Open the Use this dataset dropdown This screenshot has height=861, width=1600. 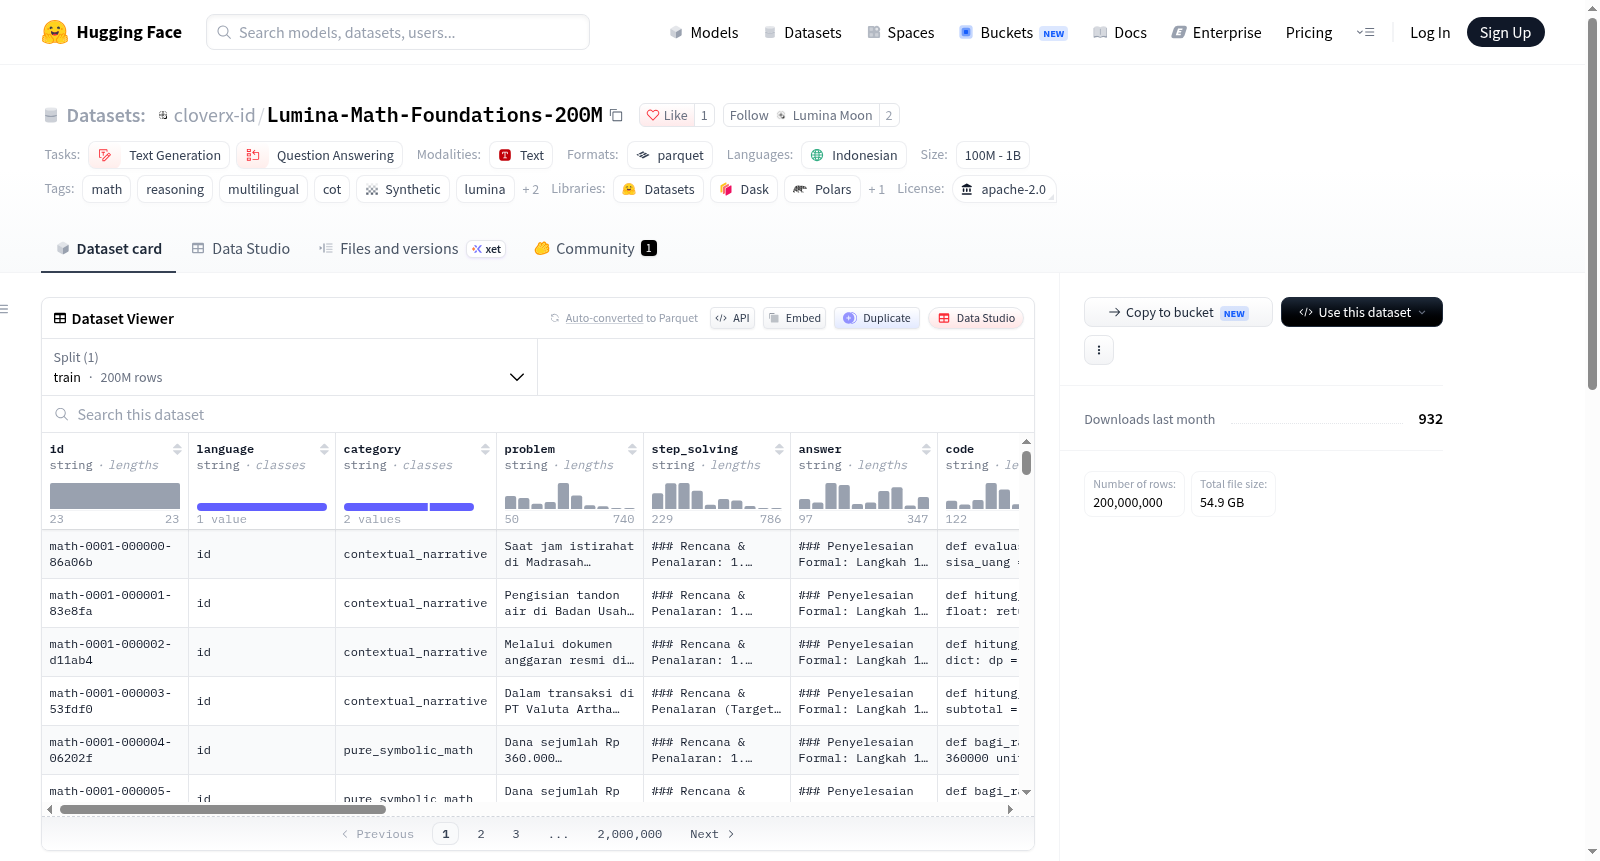[1362, 312]
